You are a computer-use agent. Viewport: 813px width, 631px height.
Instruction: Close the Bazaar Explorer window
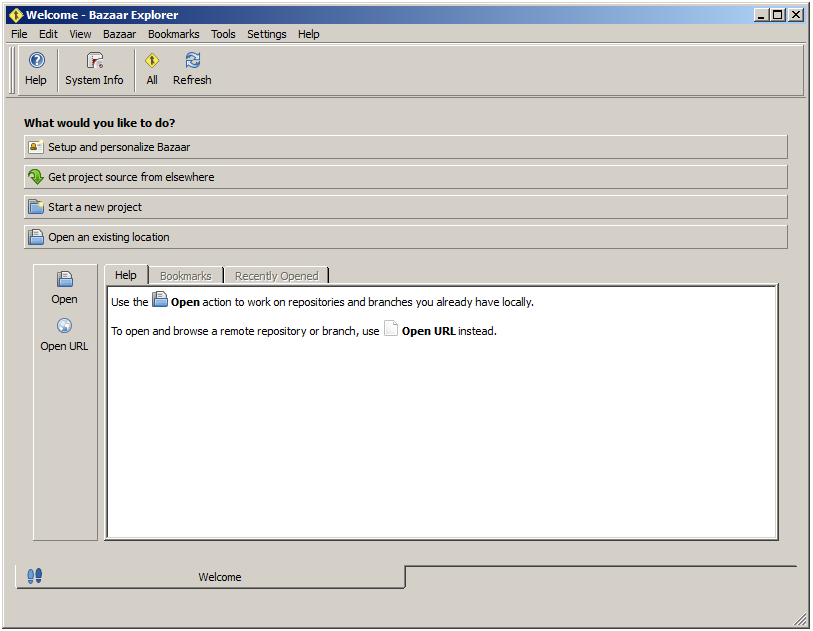tap(796, 15)
